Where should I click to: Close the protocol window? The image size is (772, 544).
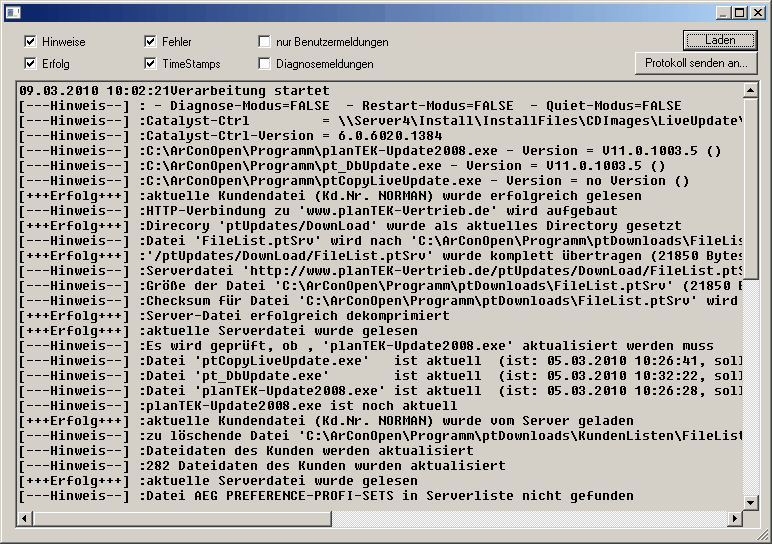[x=756, y=12]
